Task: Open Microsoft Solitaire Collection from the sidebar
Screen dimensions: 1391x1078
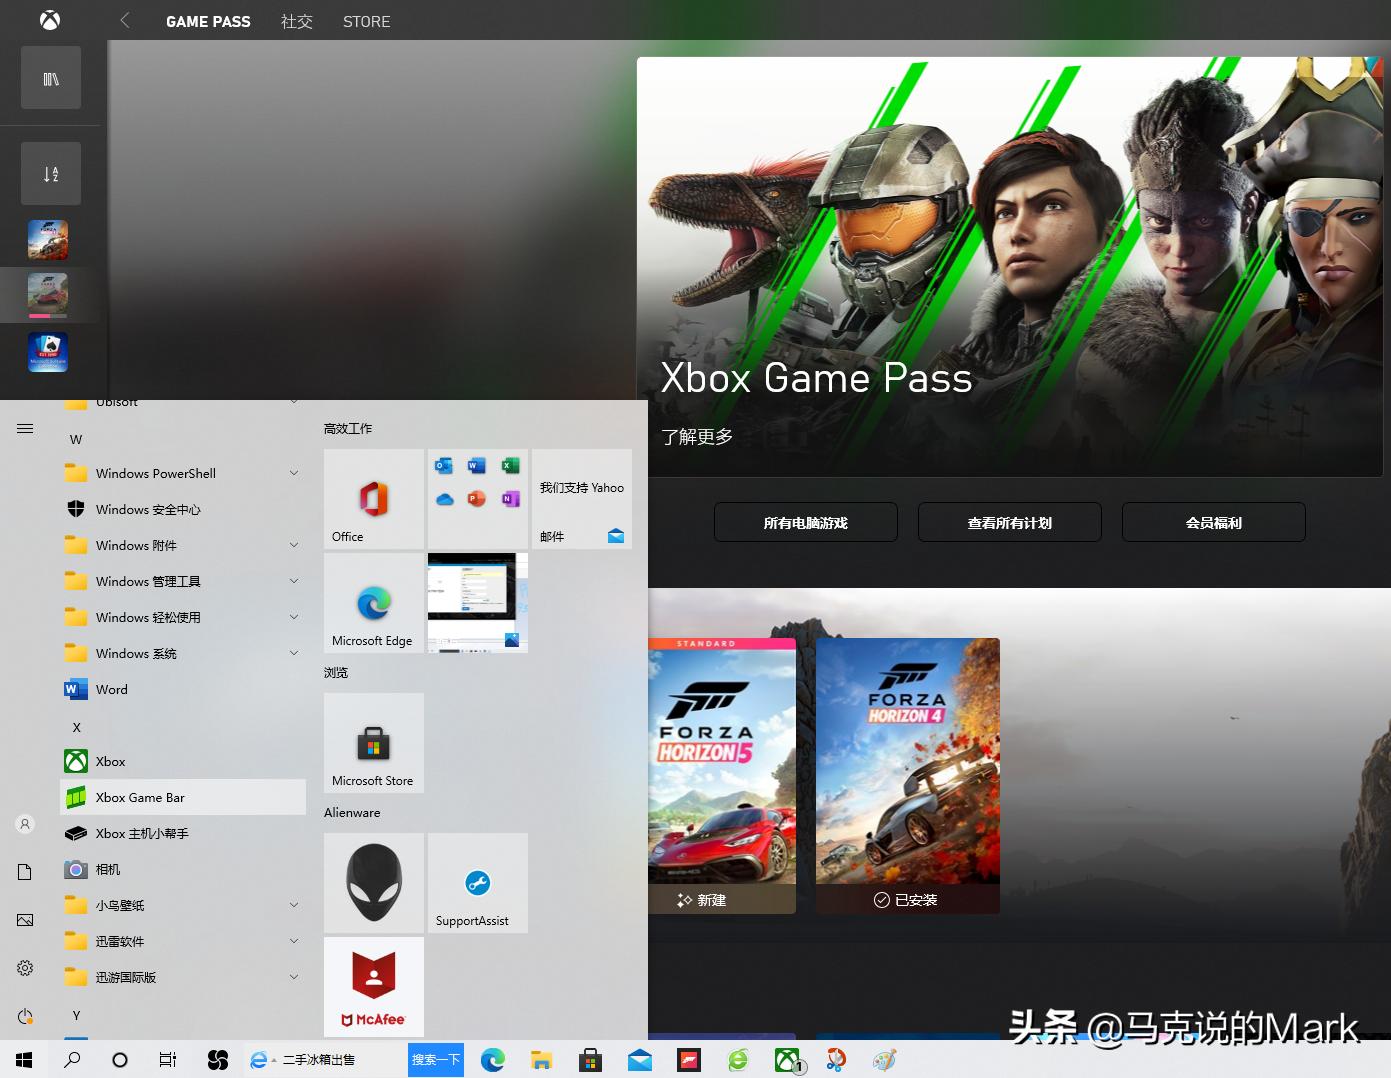Action: point(48,352)
